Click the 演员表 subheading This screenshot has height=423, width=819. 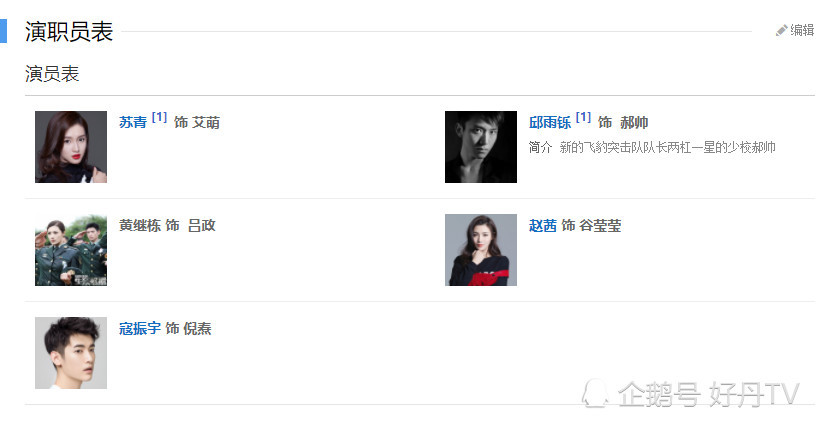(x=52, y=74)
